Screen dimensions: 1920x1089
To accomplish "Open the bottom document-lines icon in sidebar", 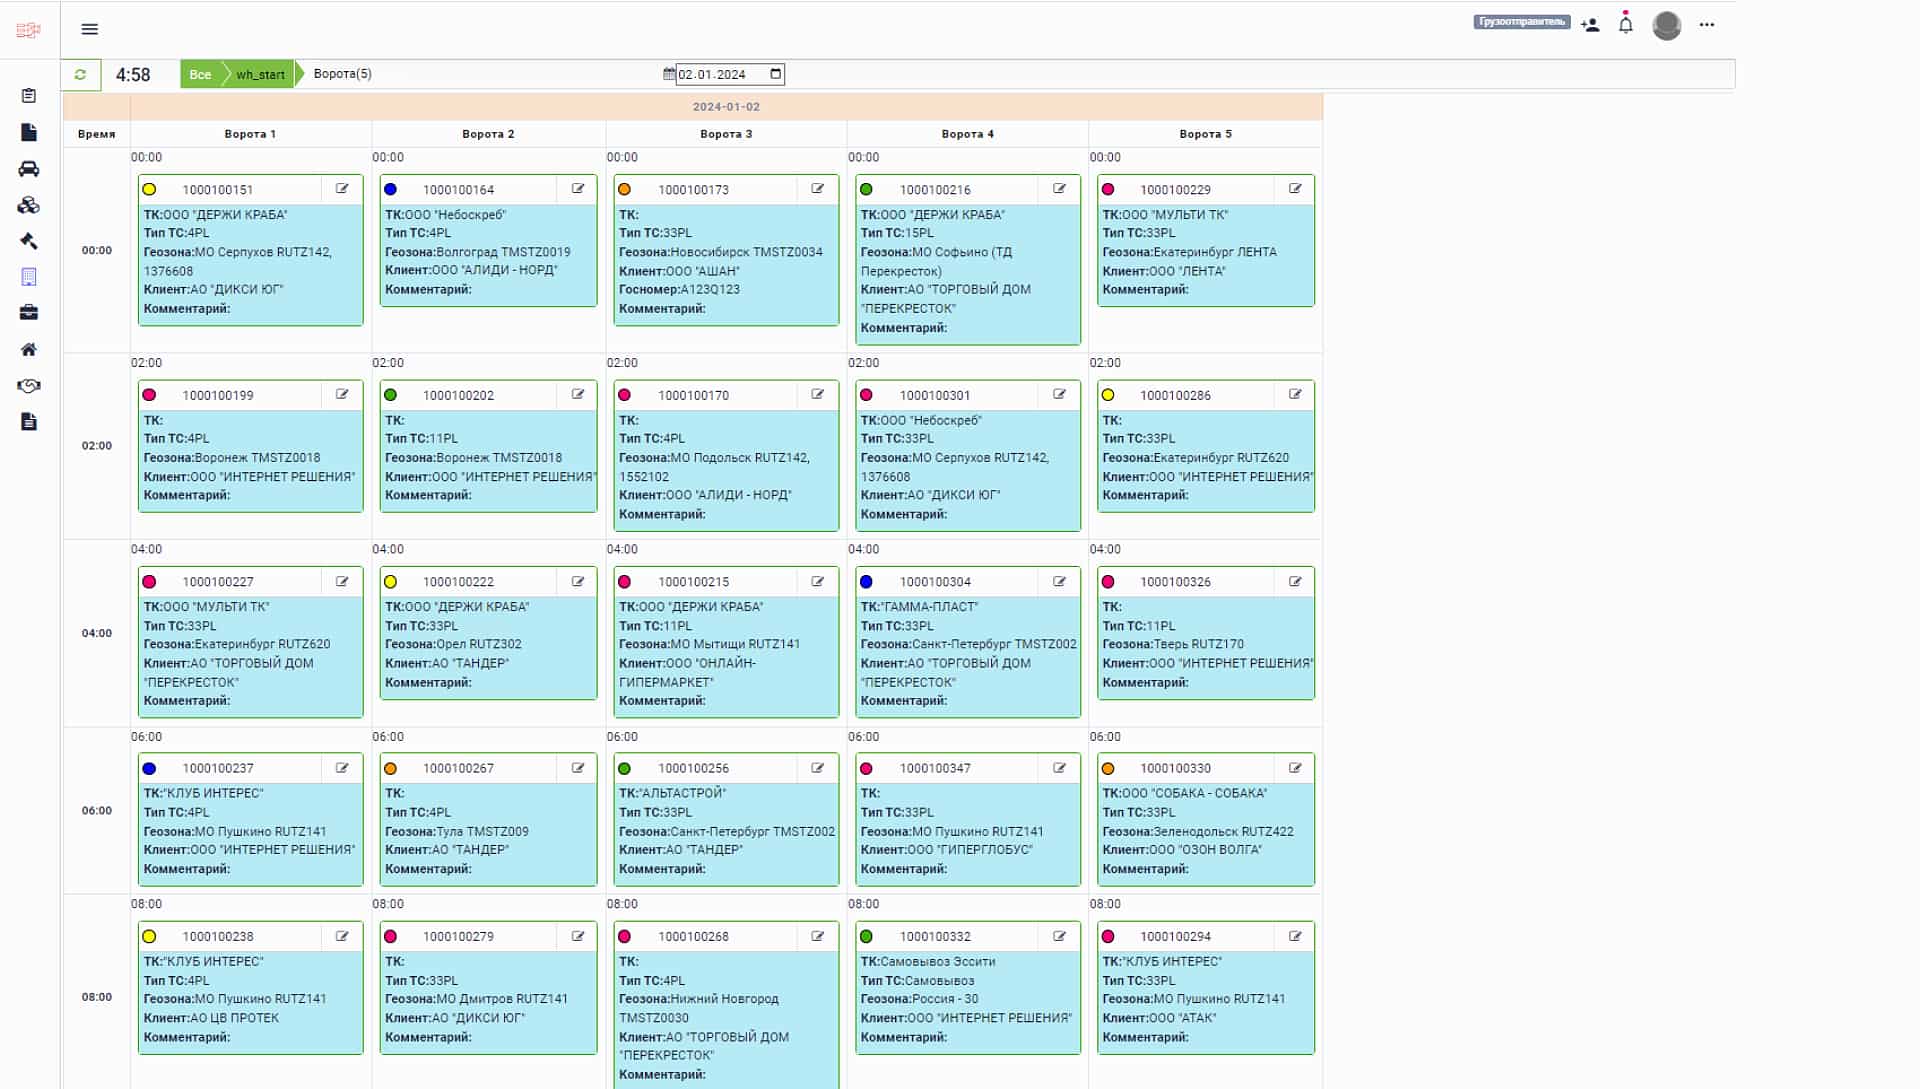I will coord(29,422).
